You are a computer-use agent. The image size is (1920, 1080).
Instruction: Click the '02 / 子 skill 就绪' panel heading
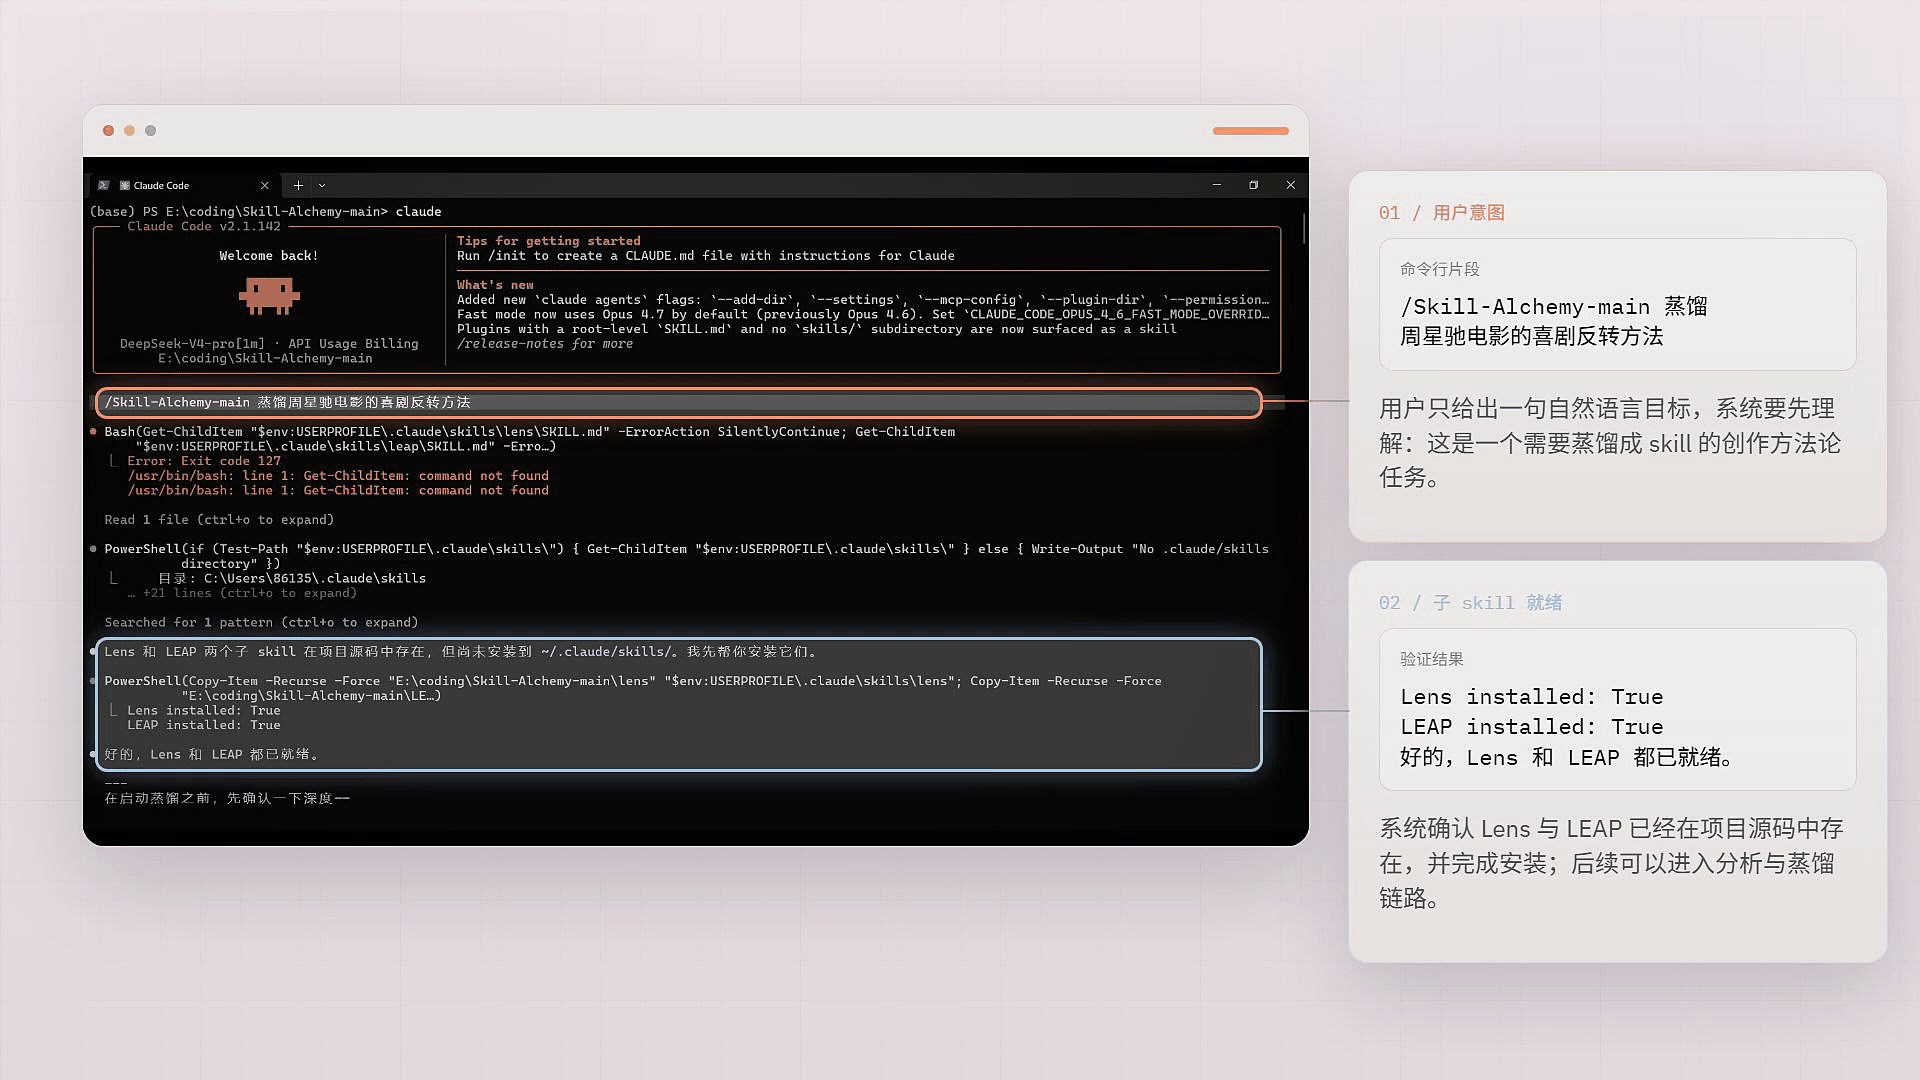(x=1470, y=603)
